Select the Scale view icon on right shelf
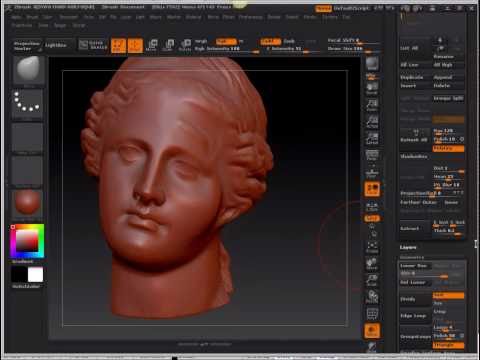The image size is (480, 360). tap(372, 280)
